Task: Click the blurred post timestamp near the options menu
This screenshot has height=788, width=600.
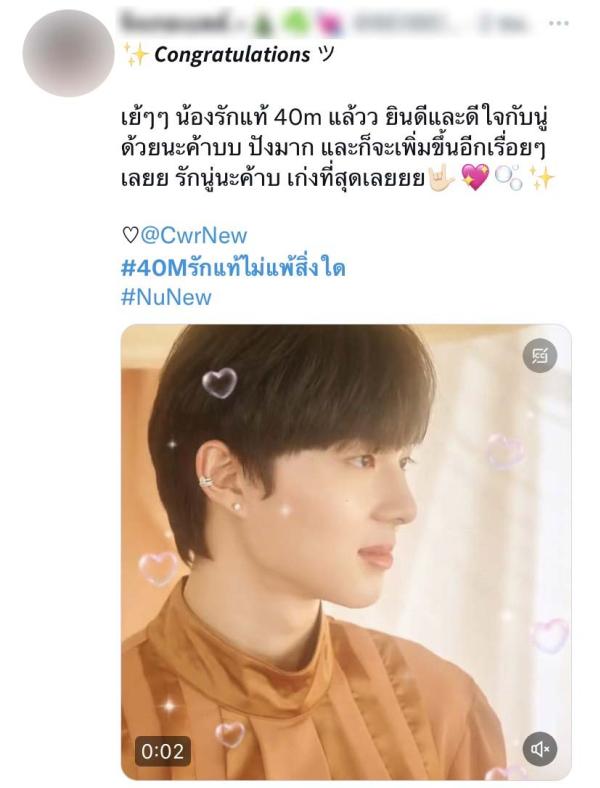Action: click(x=503, y=23)
